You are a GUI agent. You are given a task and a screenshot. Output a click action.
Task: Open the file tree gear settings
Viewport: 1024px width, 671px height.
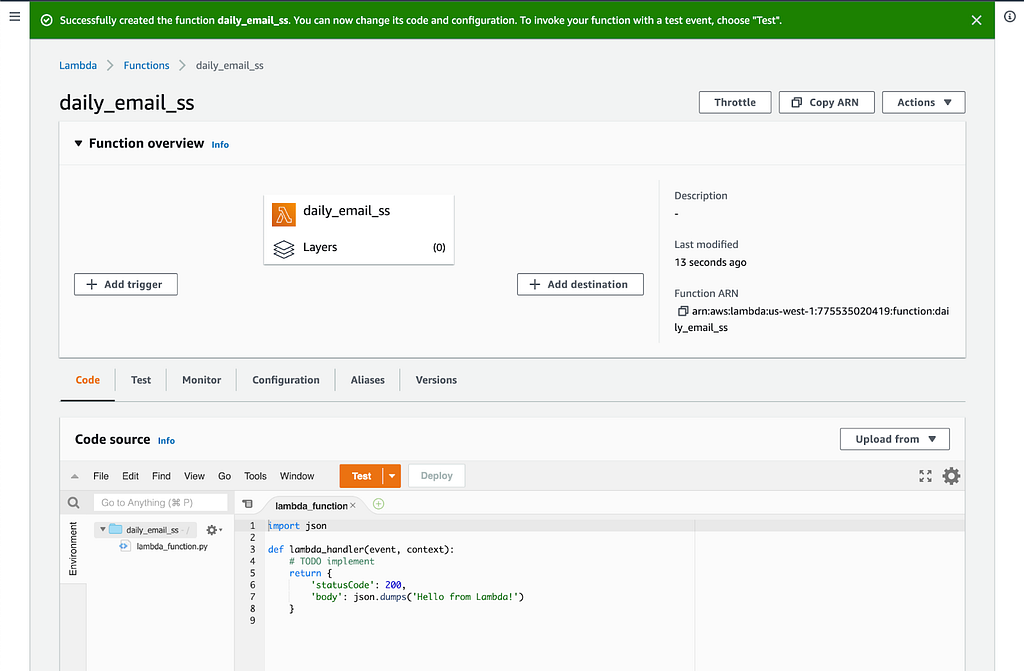(214, 530)
